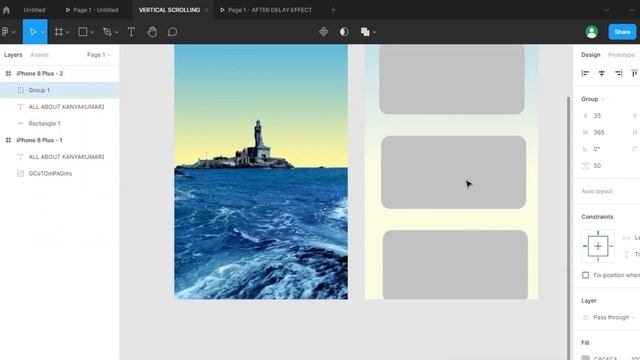This screenshot has height=360, width=640.
Task: Open the Design panel tab
Action: point(591,55)
